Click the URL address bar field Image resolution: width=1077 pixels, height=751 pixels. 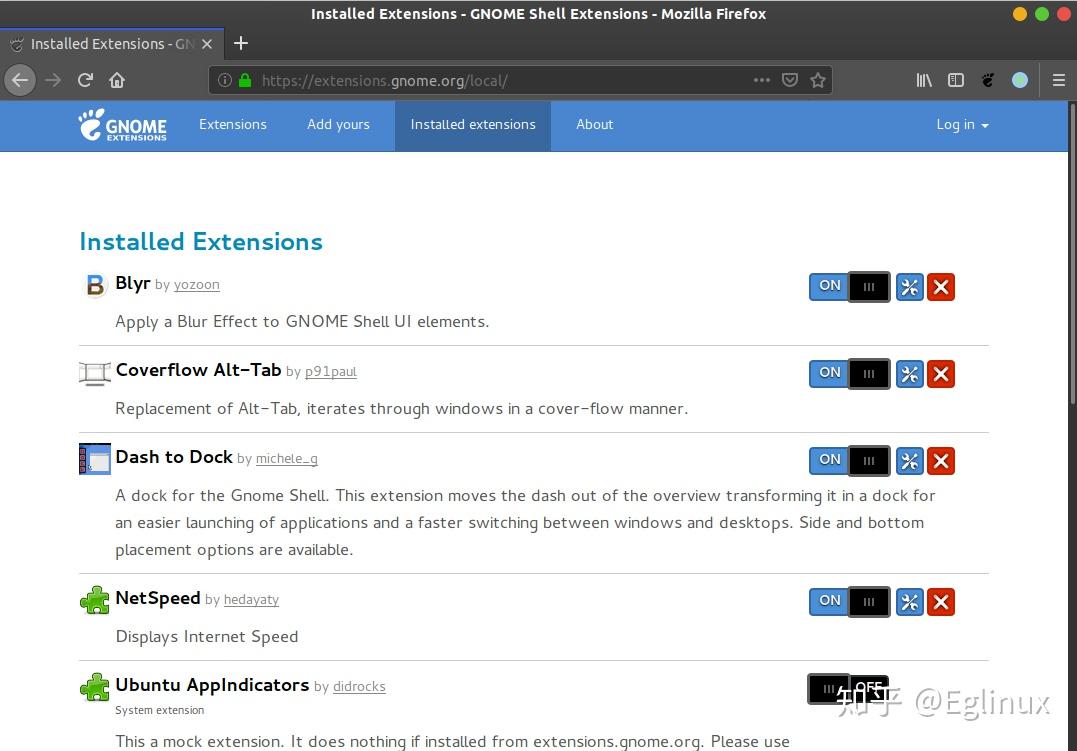[x=500, y=80]
